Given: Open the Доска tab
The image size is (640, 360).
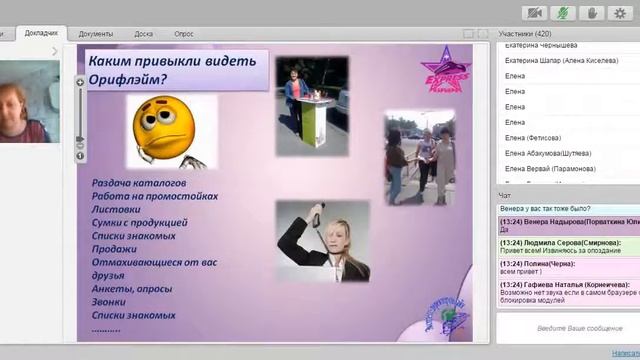Looking at the screenshot, I should coord(144,34).
